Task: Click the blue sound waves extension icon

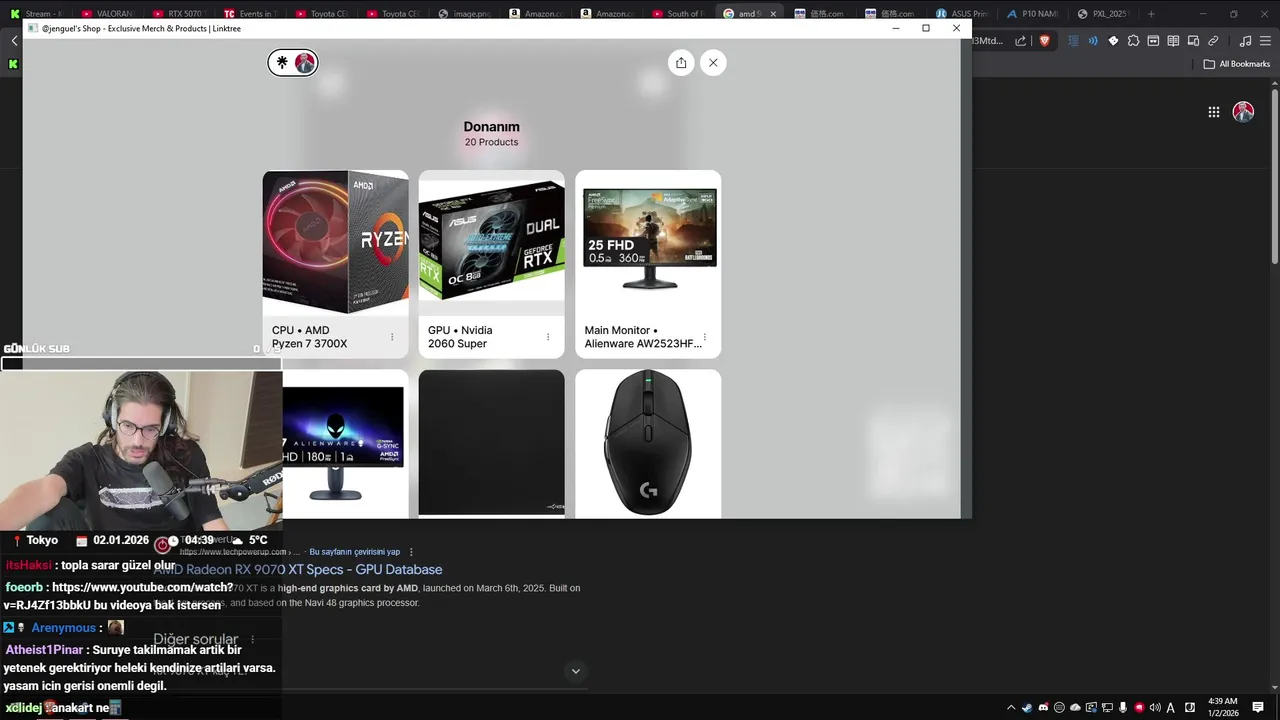Action: pos(1093,41)
